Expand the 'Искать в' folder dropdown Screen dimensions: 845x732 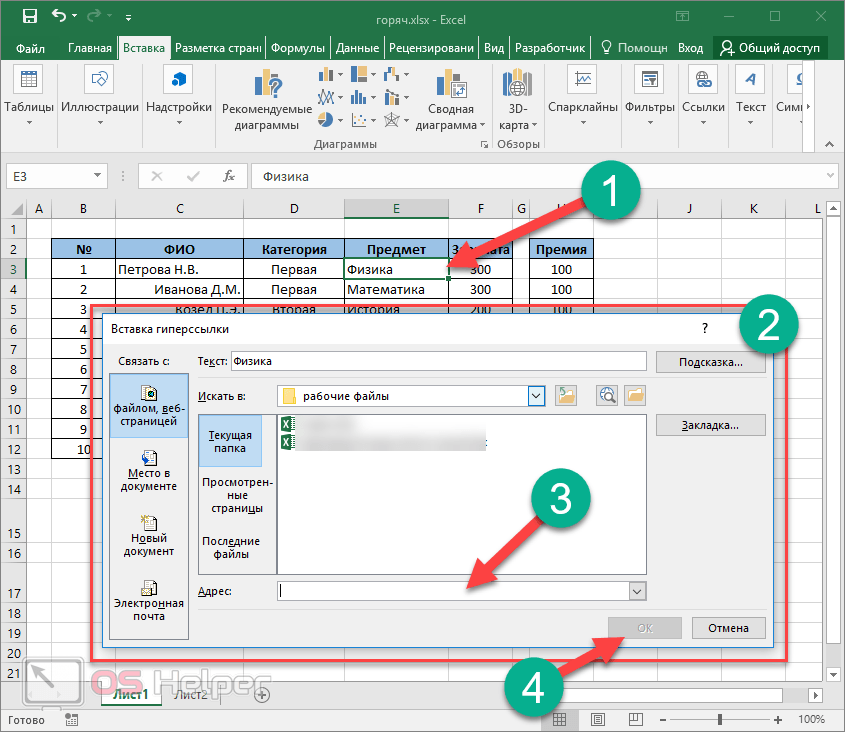(x=536, y=396)
